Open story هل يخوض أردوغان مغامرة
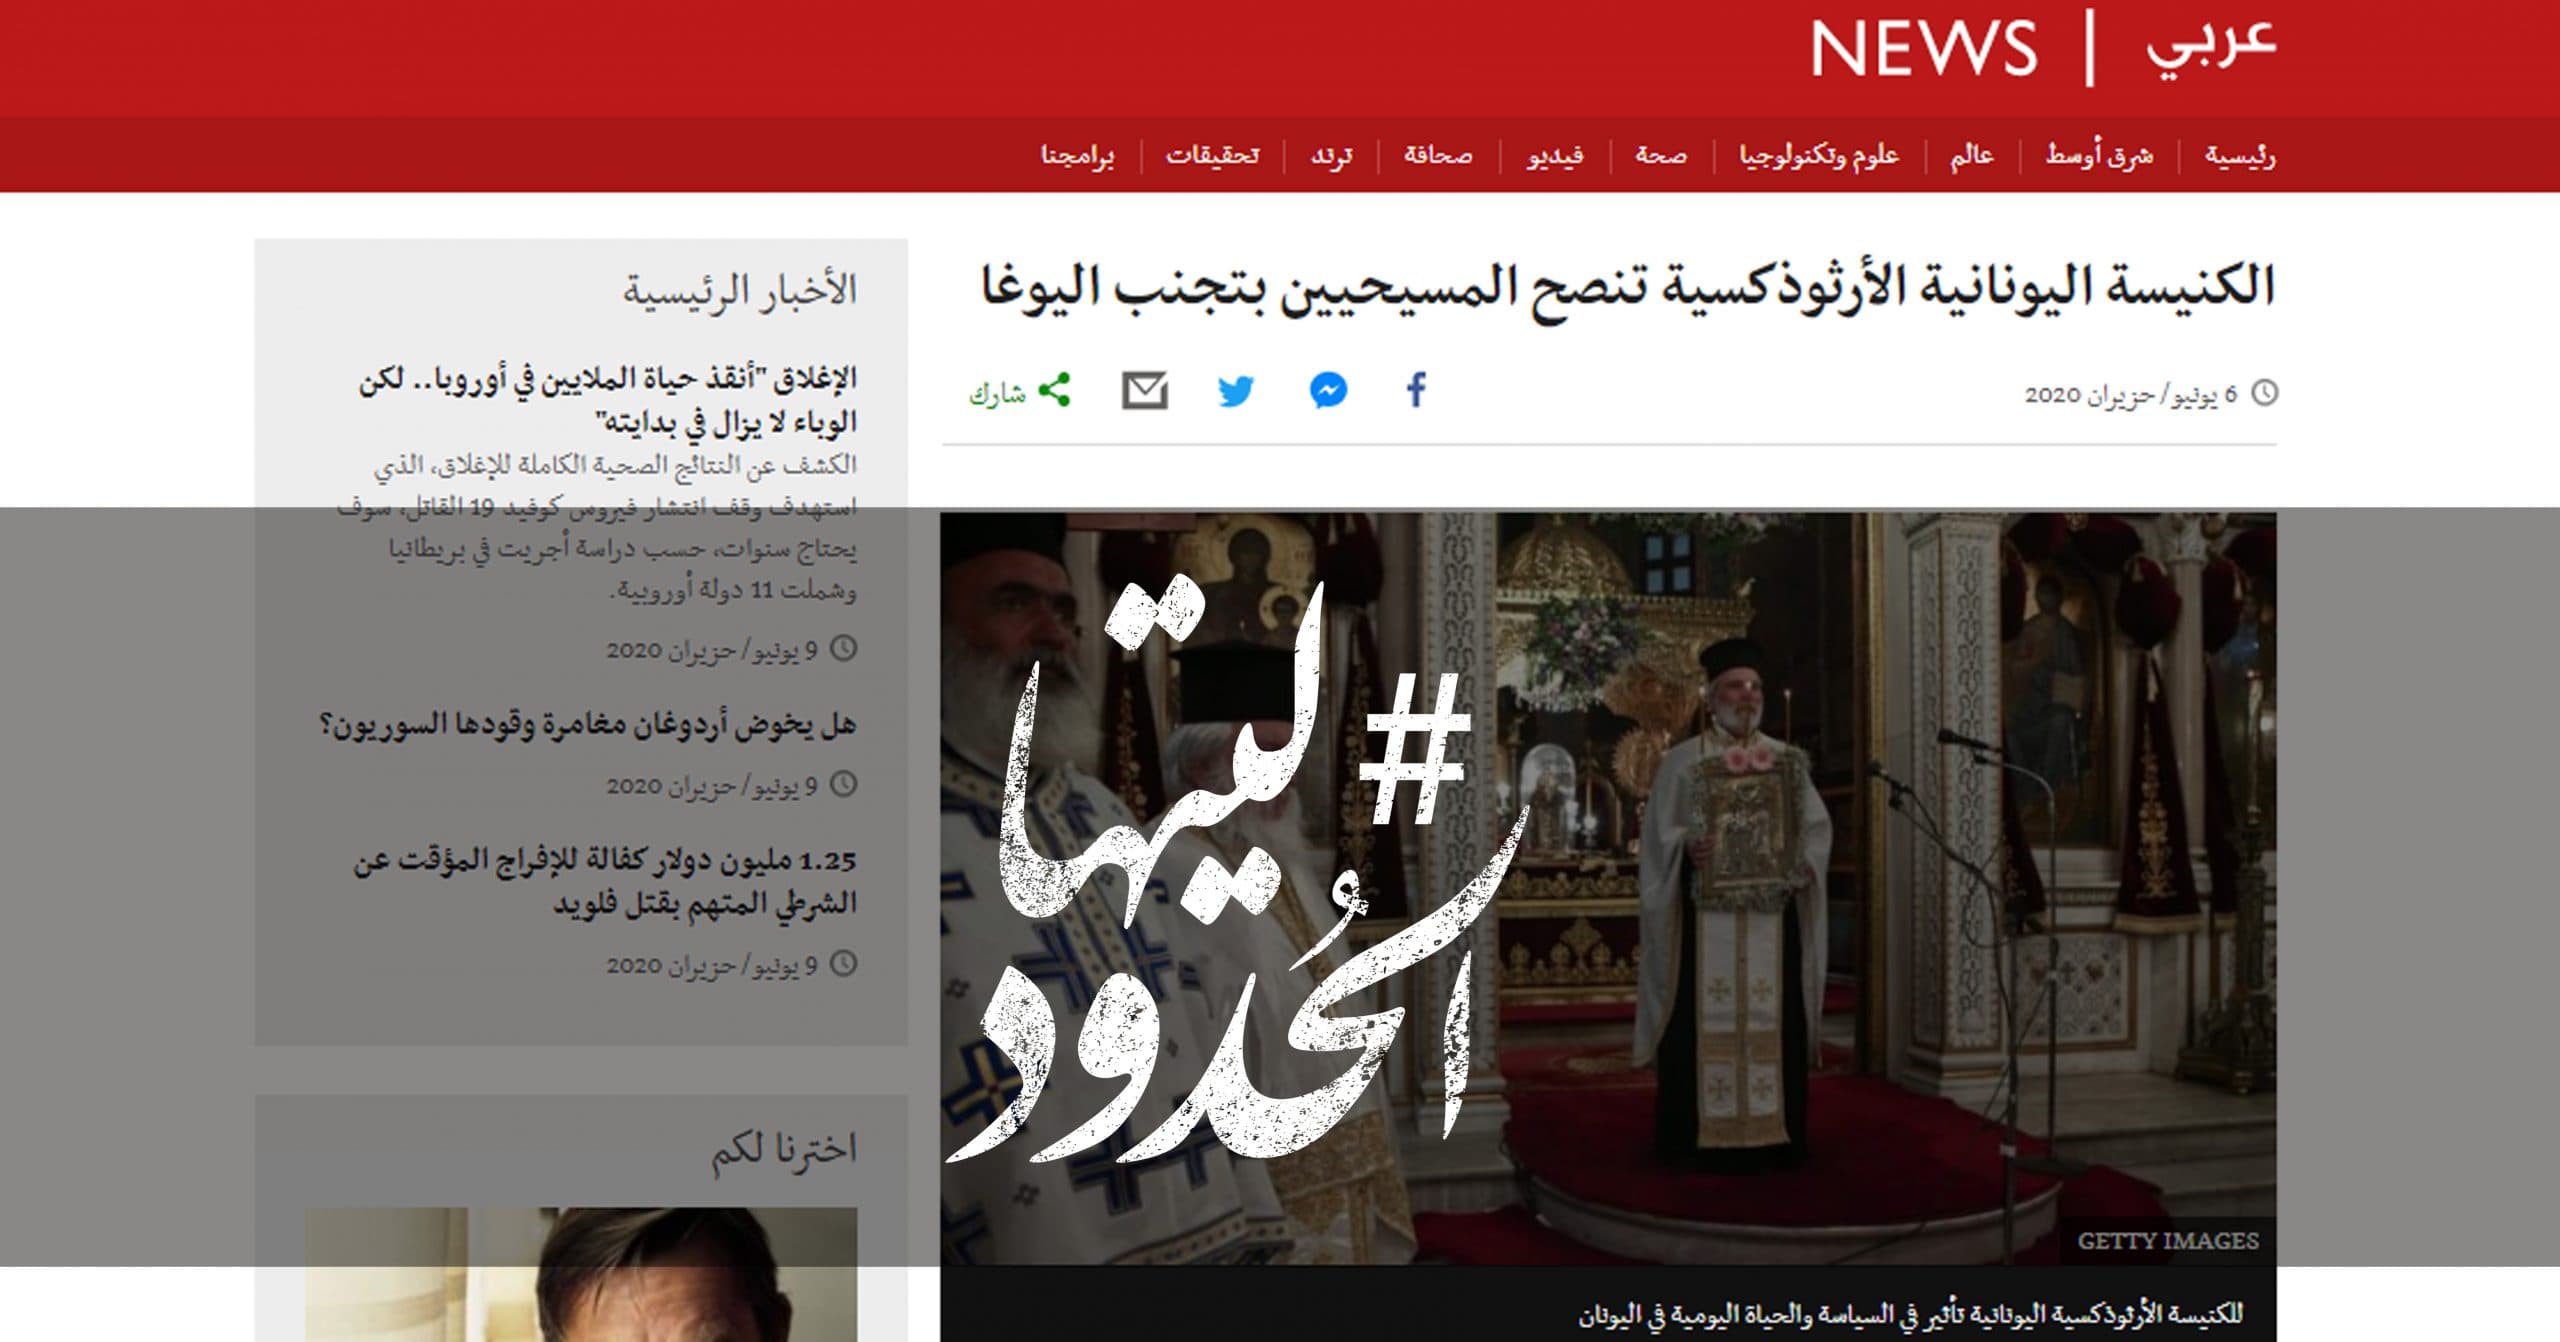The width and height of the screenshot is (2560, 1342). coord(587,723)
